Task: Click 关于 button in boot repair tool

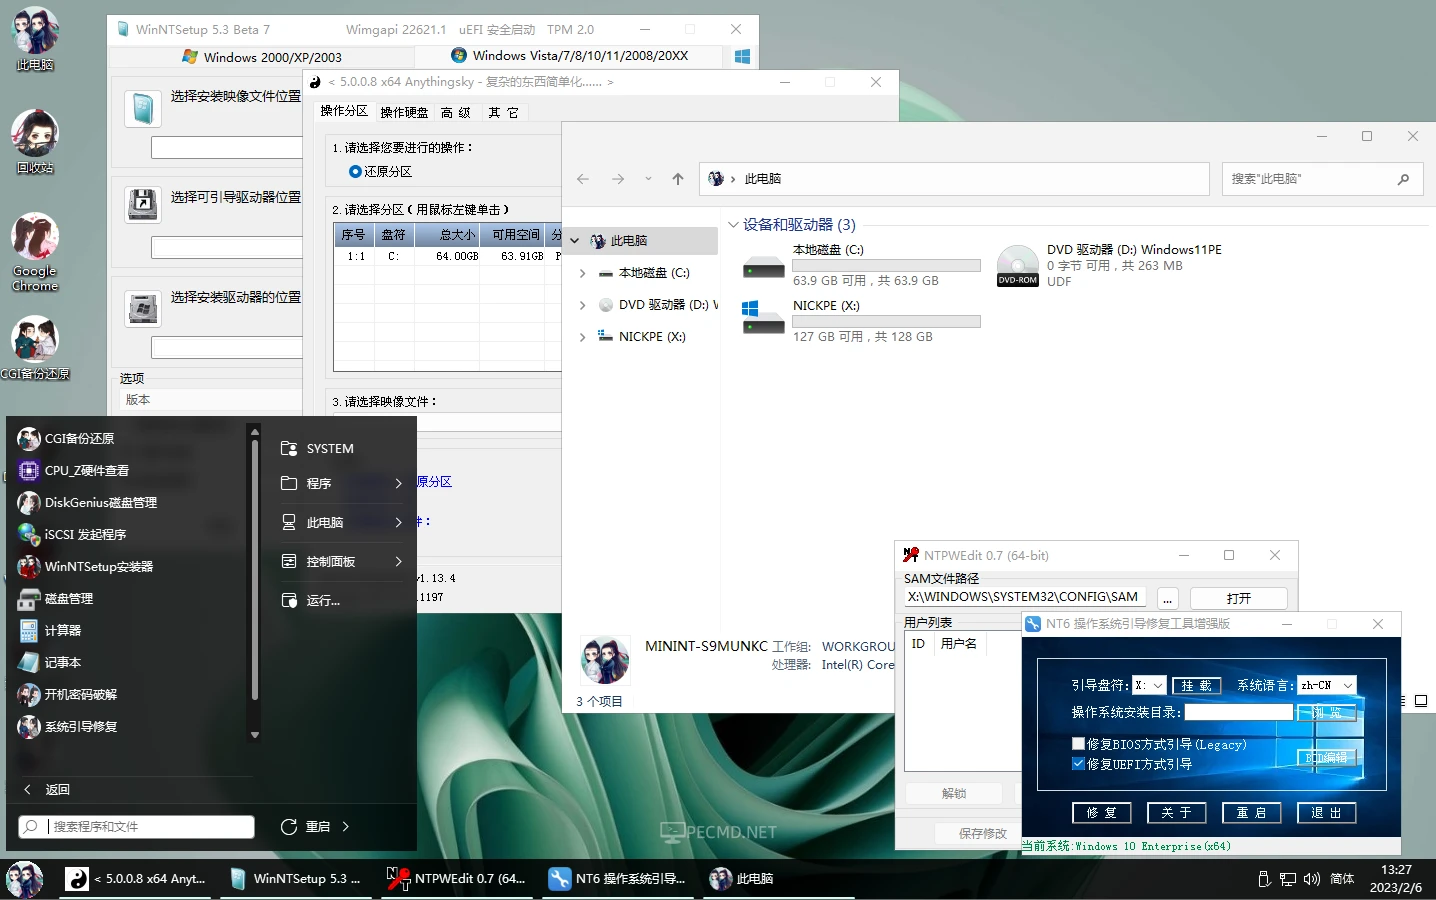Action: pos(1176,813)
